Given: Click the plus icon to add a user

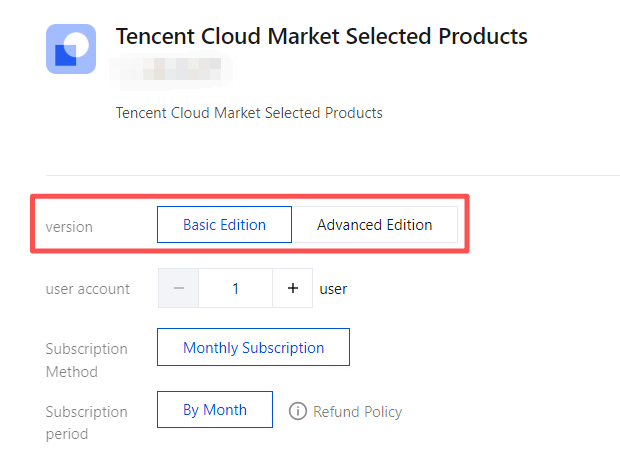Looking at the screenshot, I should [293, 288].
